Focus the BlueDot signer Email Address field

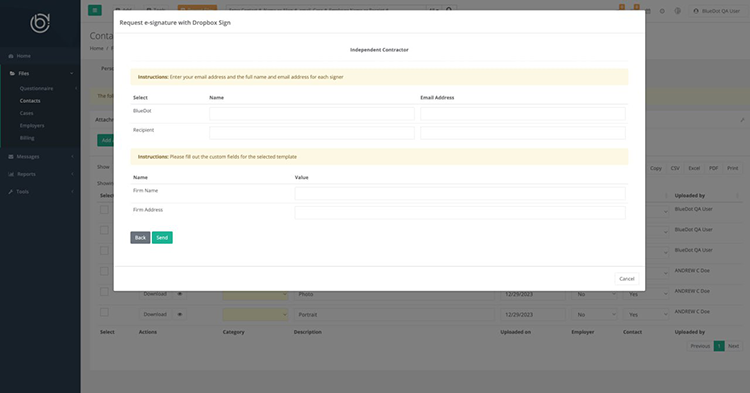tap(523, 113)
